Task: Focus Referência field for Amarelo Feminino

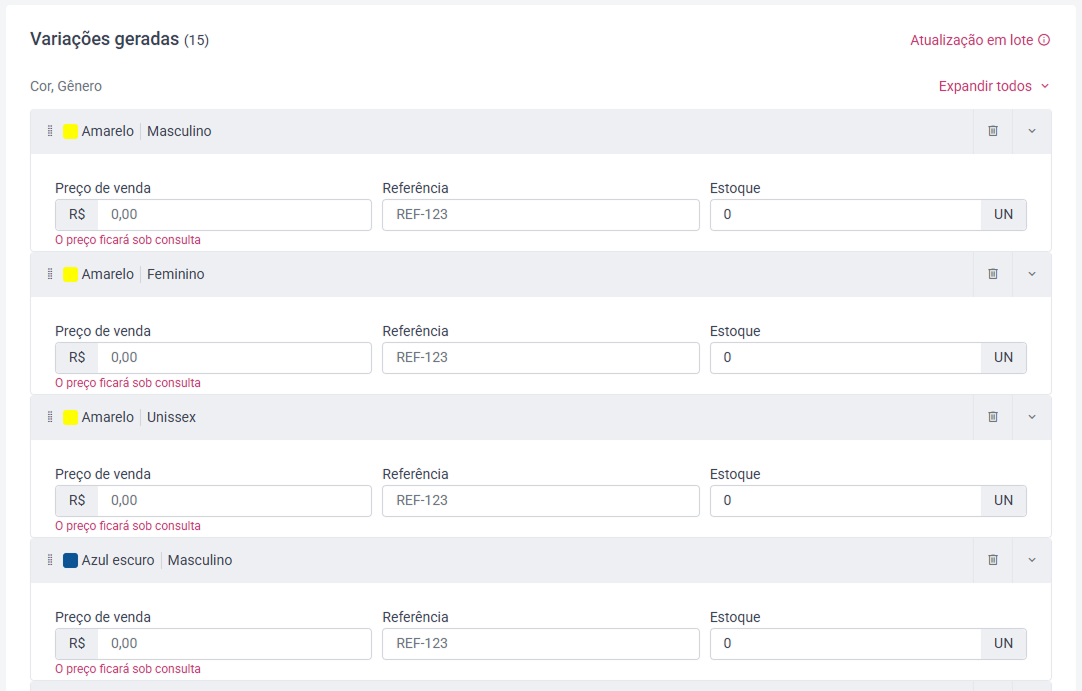Action: (x=541, y=358)
